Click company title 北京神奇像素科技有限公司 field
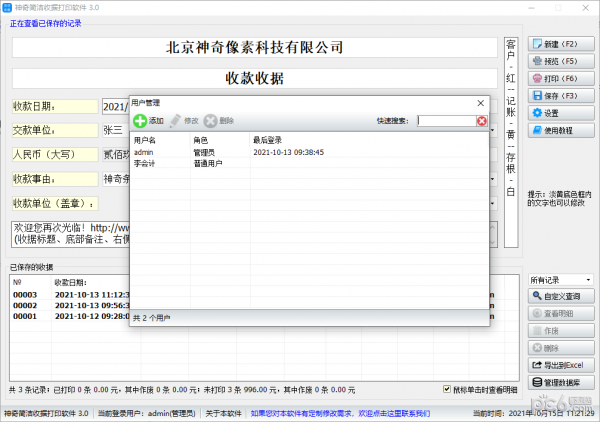This screenshot has width=600, height=422. 254,47
